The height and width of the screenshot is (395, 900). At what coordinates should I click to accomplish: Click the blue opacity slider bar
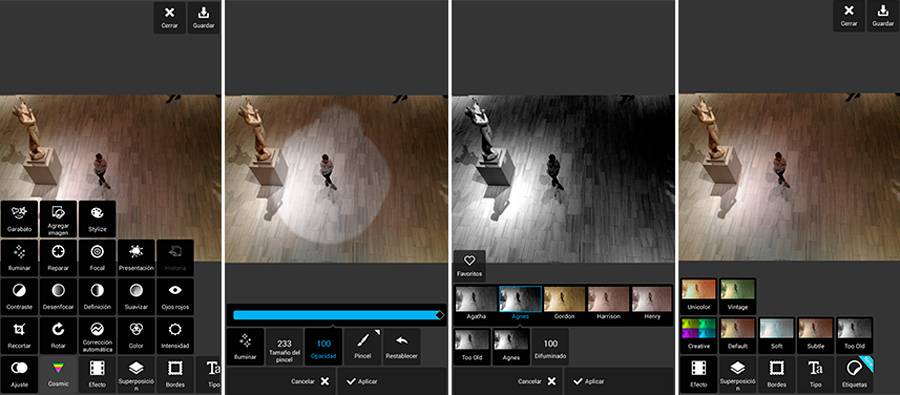point(336,315)
